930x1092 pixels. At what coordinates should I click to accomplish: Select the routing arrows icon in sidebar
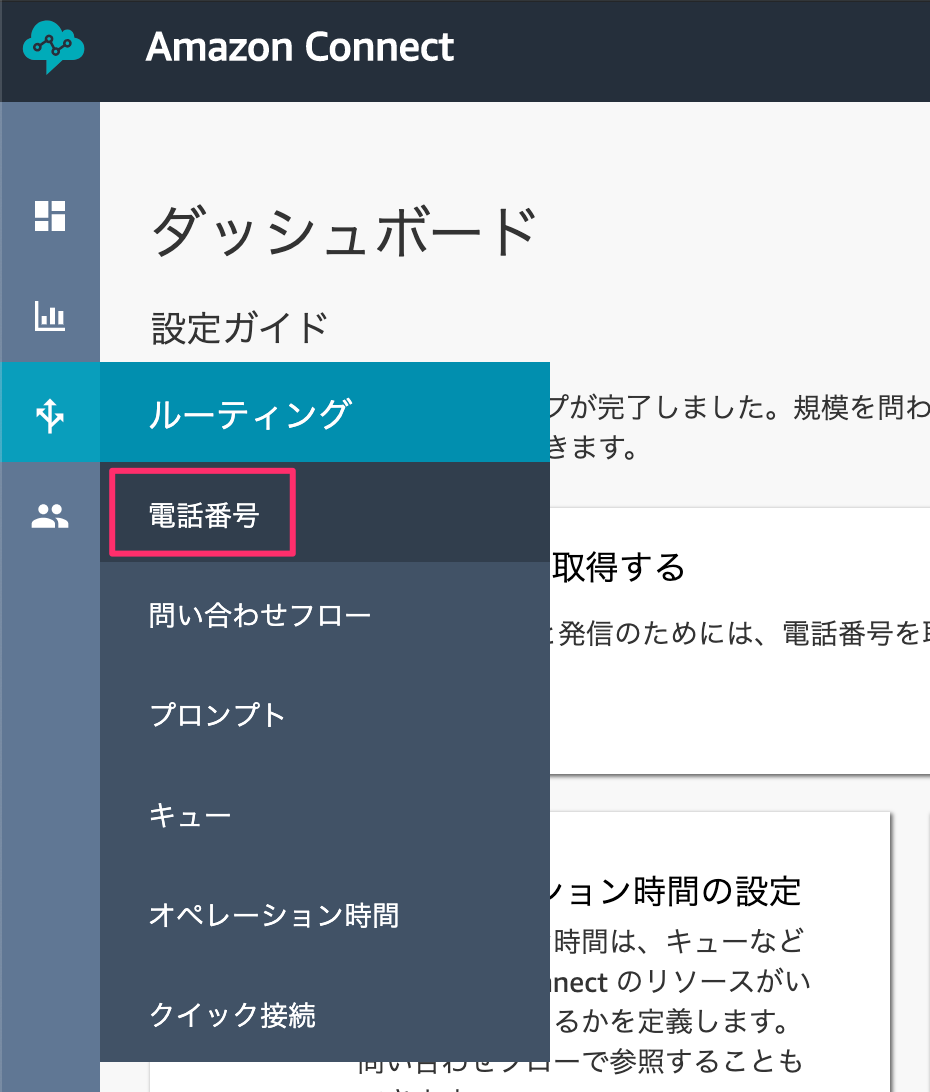[50, 415]
